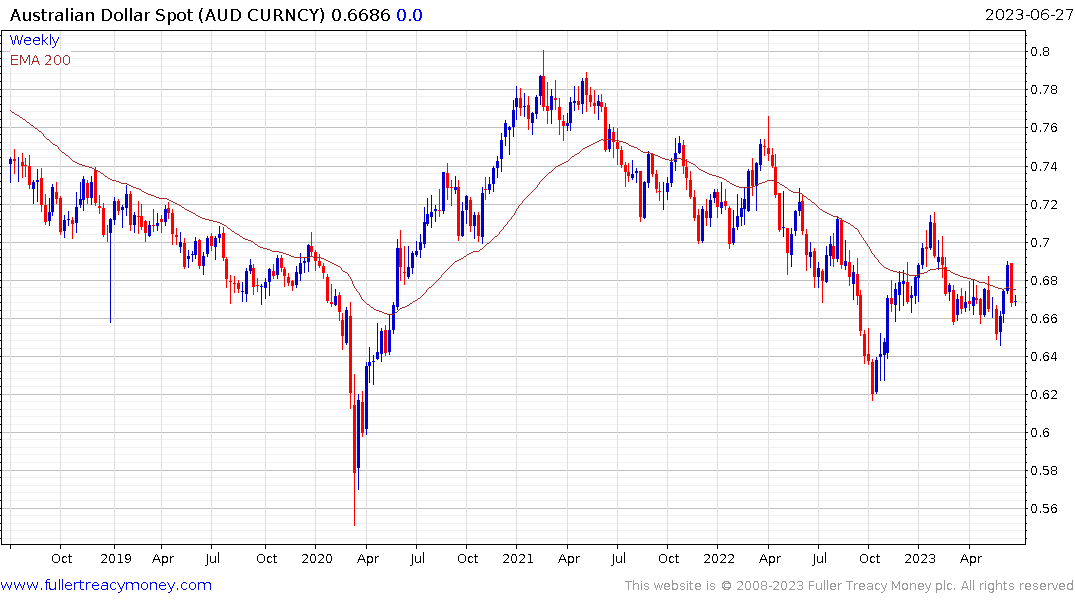Click the 0.66 price axis label

[1043, 318]
